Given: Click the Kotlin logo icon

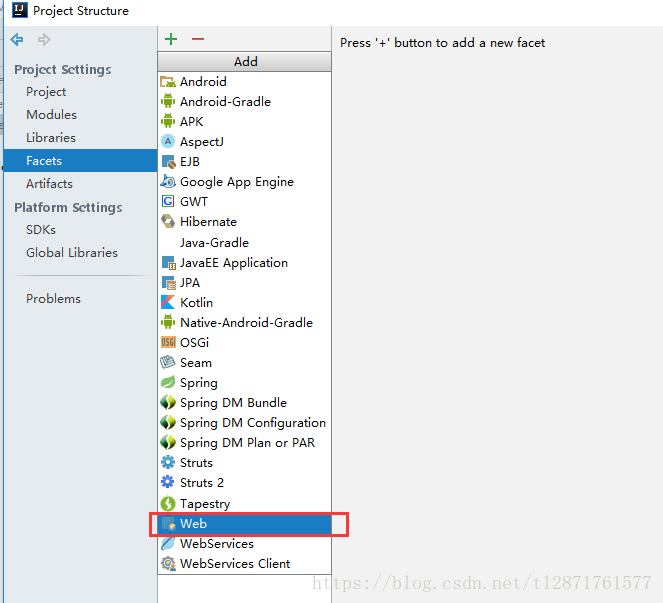Looking at the screenshot, I should pos(168,302).
